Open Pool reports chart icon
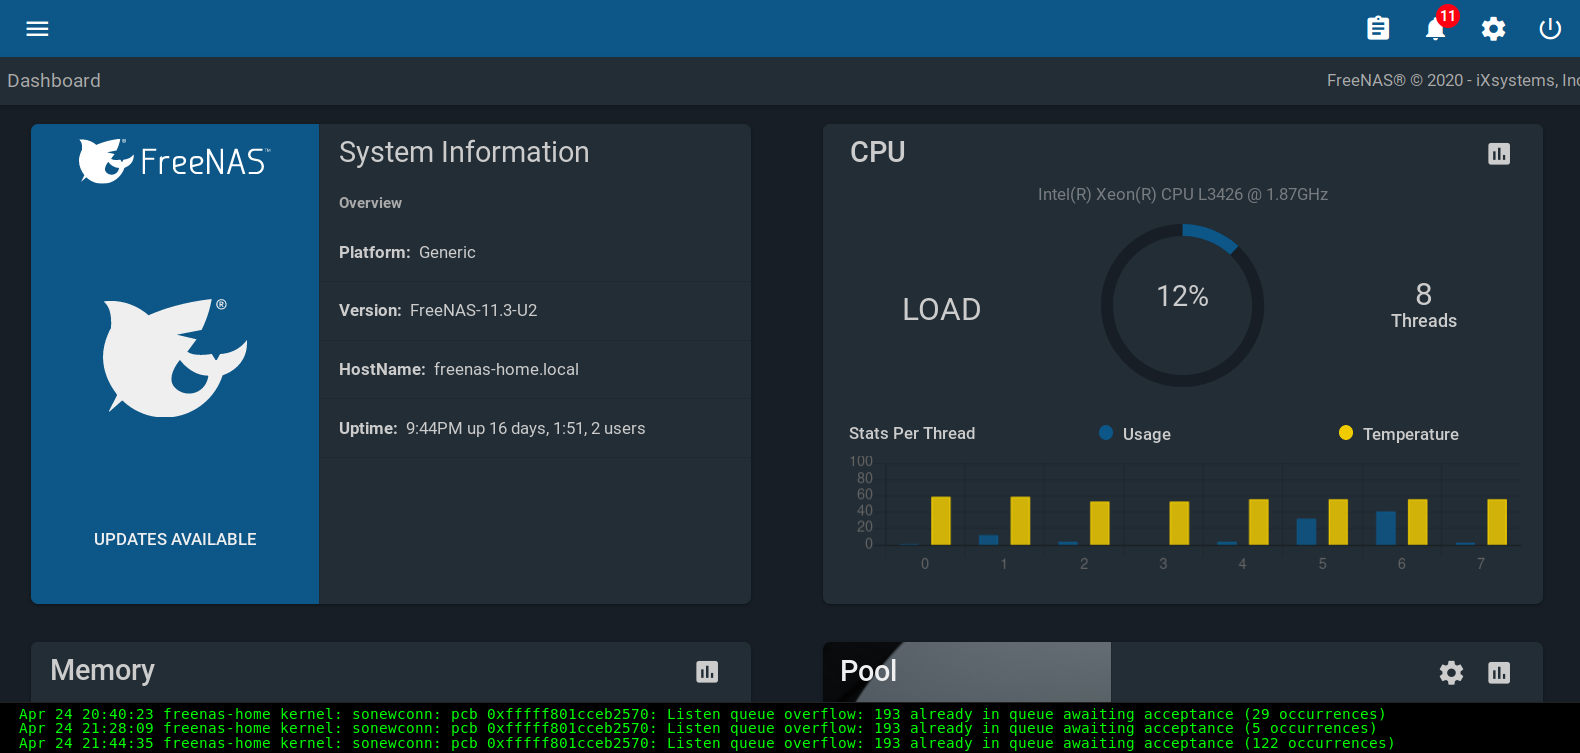Image resolution: width=1580 pixels, height=753 pixels. 1499,673
